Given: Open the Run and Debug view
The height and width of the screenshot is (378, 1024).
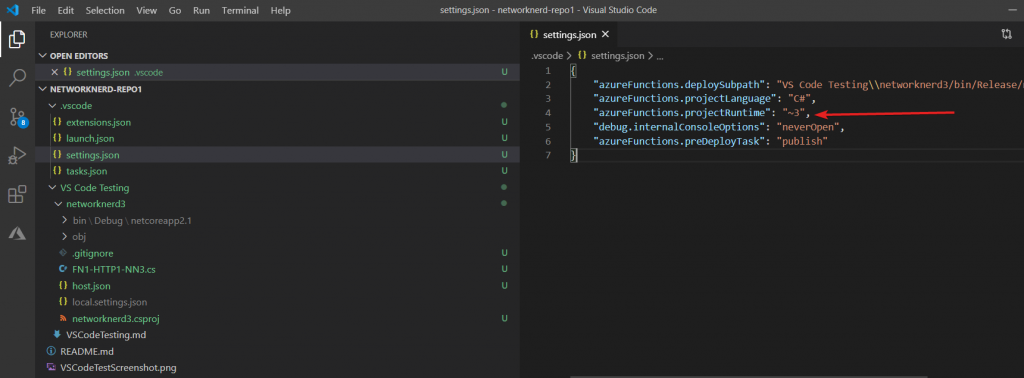Looking at the screenshot, I should pyautogui.click(x=17, y=156).
